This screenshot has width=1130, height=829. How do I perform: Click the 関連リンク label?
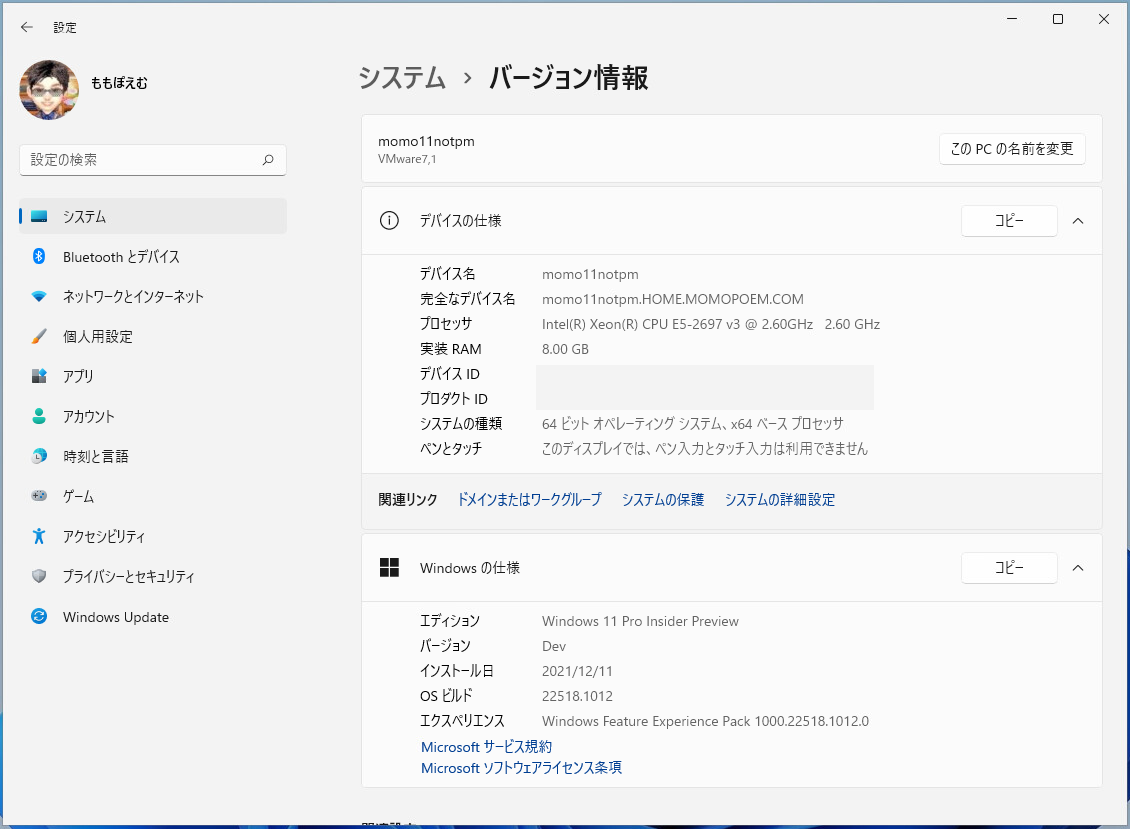pyautogui.click(x=408, y=500)
